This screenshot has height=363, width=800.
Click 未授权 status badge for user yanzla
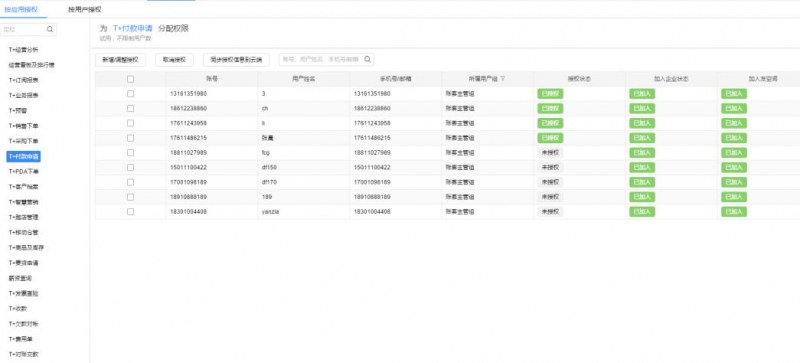point(550,211)
